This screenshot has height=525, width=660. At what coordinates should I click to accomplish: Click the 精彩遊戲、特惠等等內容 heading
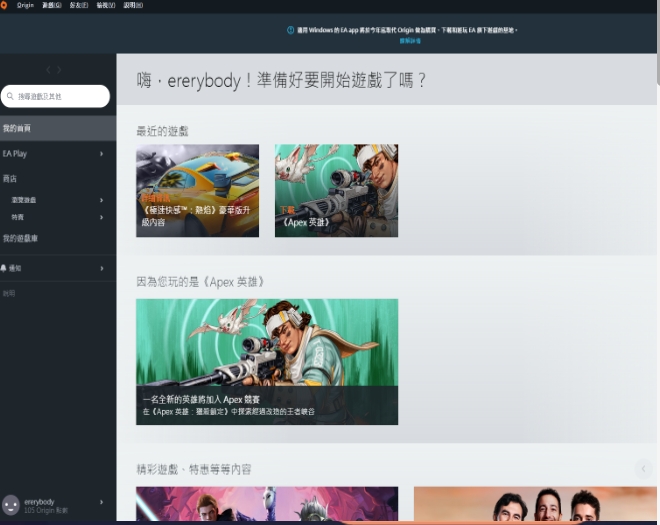[194, 469]
